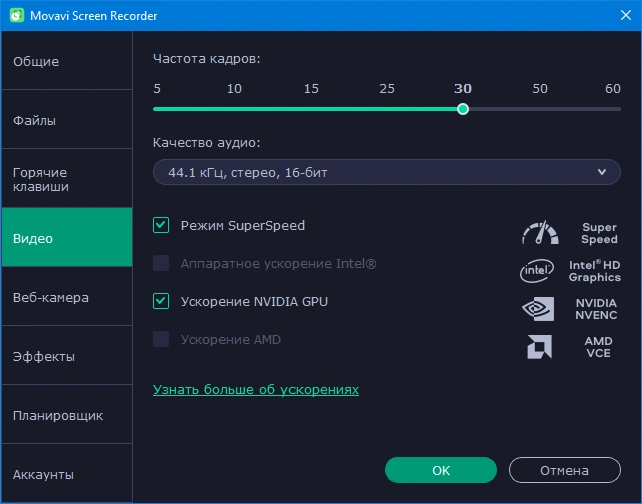Image resolution: width=642 pixels, height=504 pixels.
Task: Switch to the Файлы tab
Action: pos(67,120)
